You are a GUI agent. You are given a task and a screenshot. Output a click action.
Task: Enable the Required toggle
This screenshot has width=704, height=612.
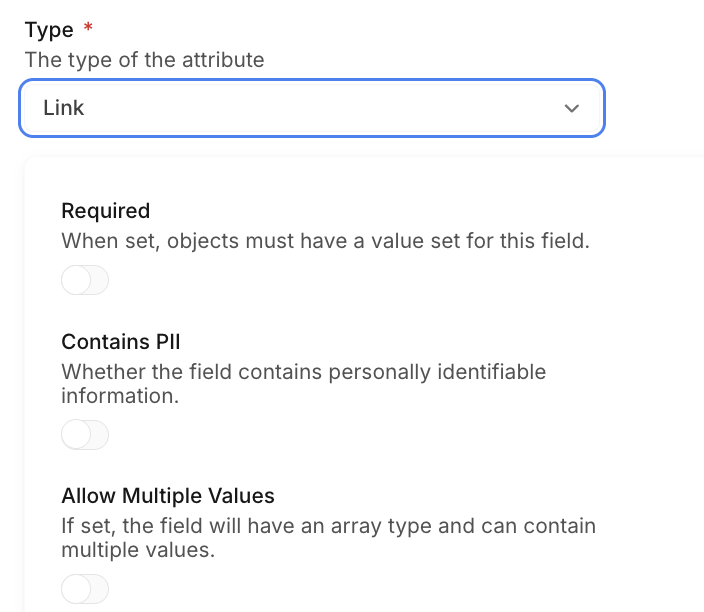pyautogui.click(x=85, y=281)
